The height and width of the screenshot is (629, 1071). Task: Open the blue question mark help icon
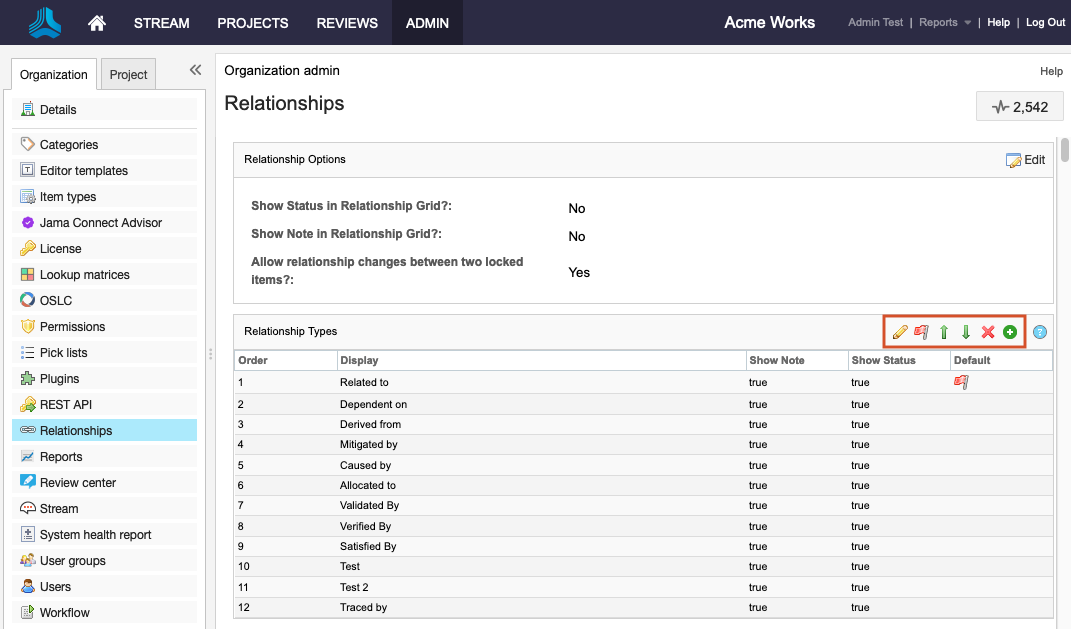coord(1040,332)
